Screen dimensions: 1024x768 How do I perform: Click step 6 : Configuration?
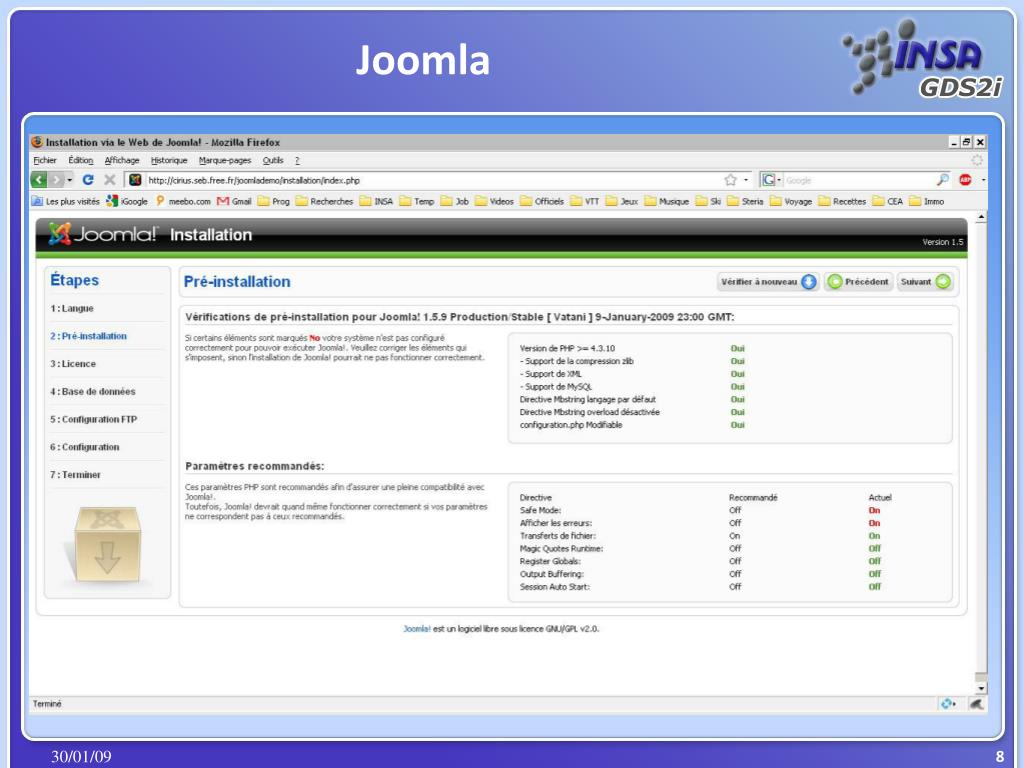tap(85, 447)
